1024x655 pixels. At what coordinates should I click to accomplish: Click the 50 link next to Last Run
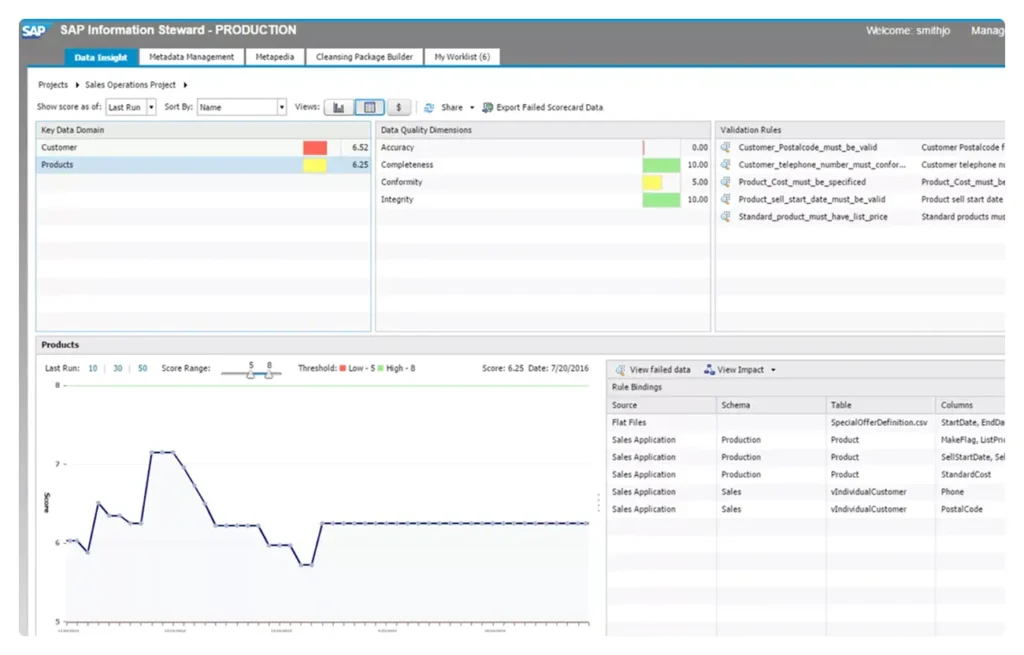pyautogui.click(x=141, y=368)
